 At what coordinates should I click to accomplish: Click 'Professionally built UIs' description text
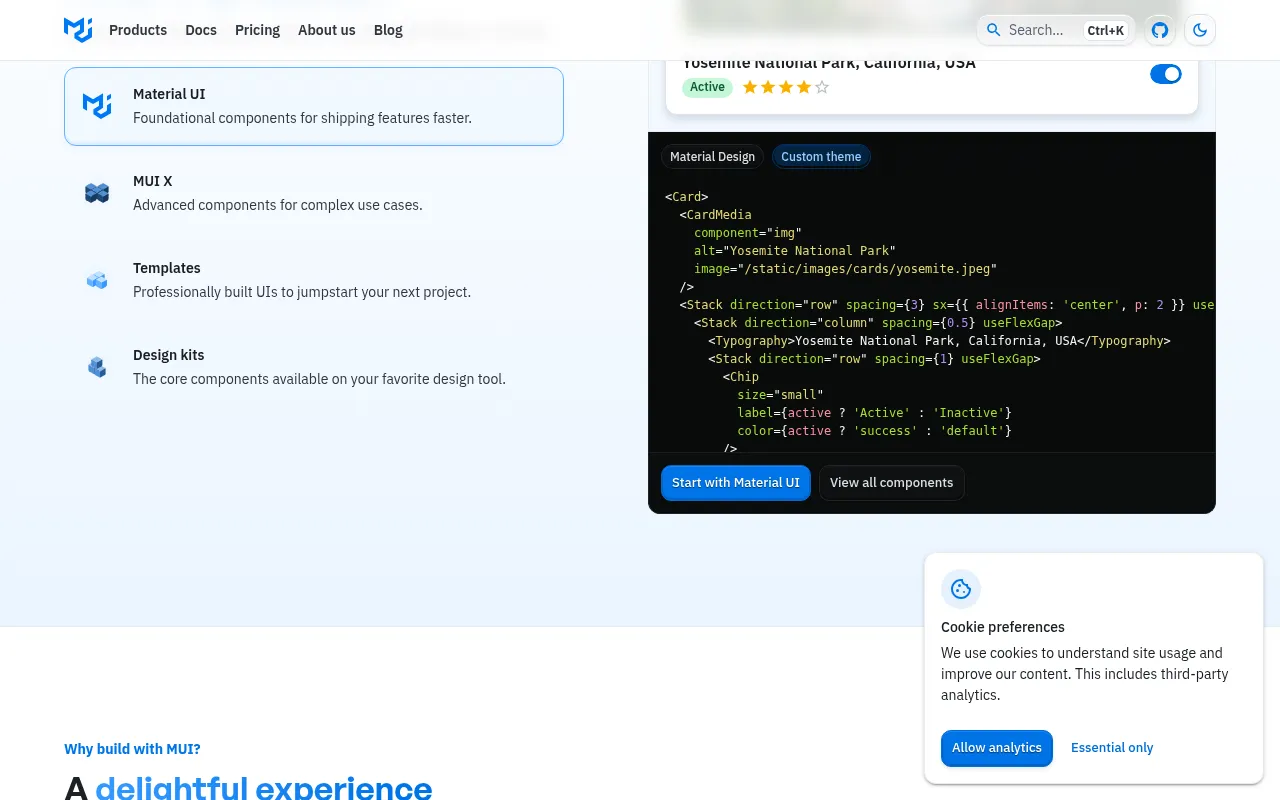coord(302,292)
